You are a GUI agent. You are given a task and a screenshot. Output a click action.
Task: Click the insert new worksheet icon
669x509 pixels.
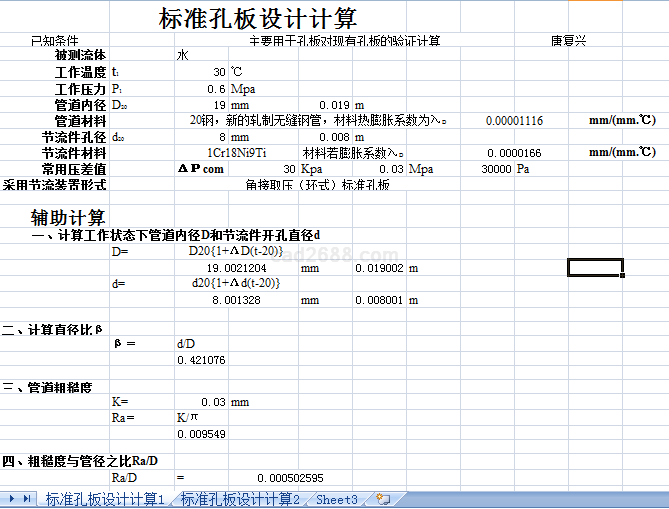[x=383, y=498]
